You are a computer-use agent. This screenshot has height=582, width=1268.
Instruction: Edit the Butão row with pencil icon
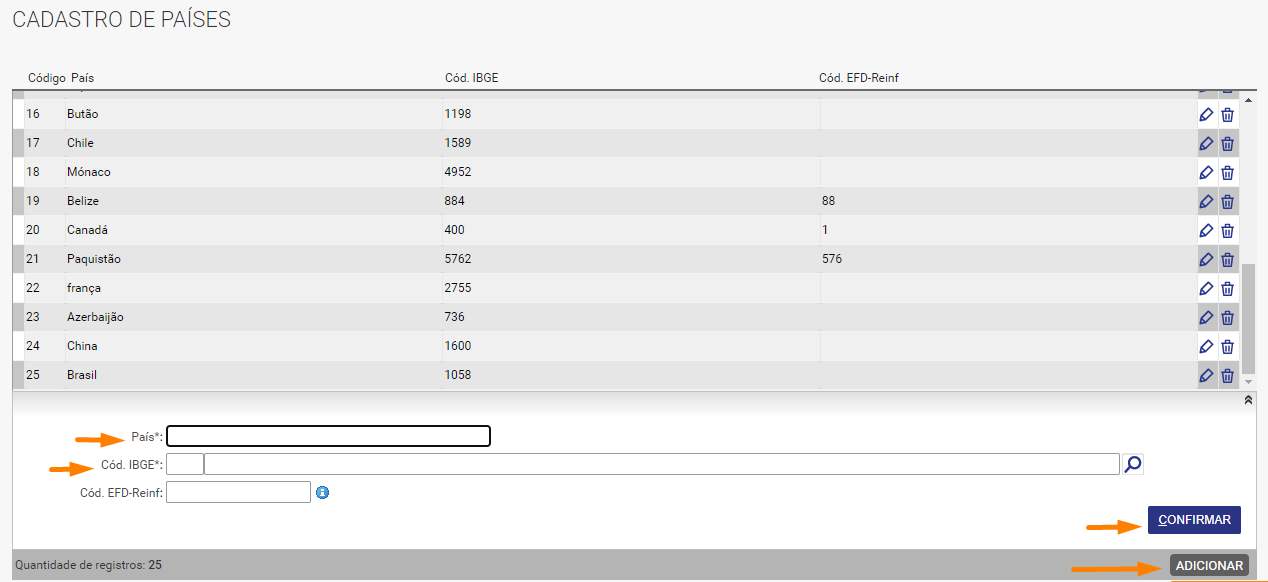[1206, 115]
